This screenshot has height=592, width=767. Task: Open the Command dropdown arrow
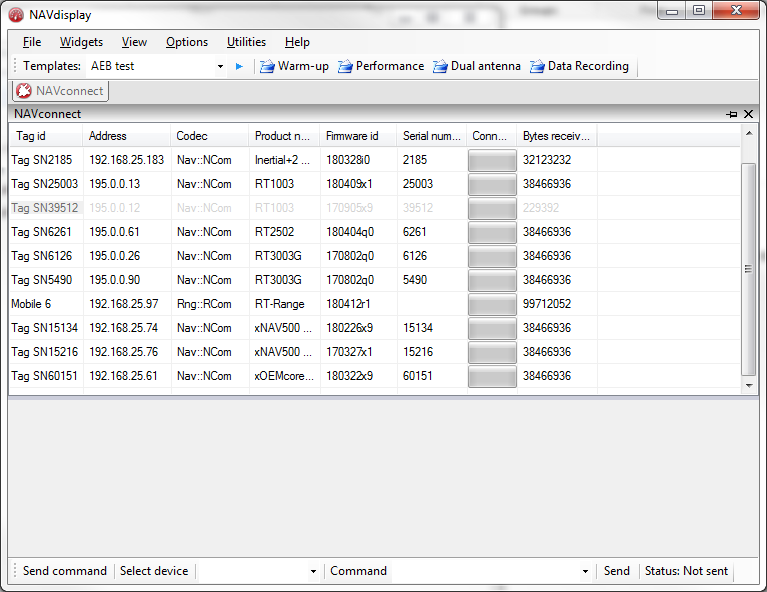586,571
